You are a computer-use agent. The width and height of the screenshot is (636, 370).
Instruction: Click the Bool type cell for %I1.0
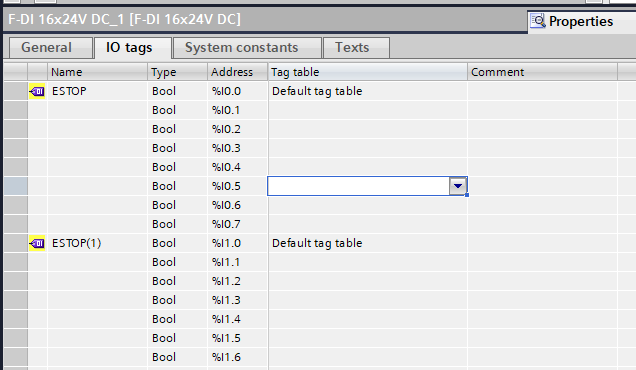click(178, 243)
